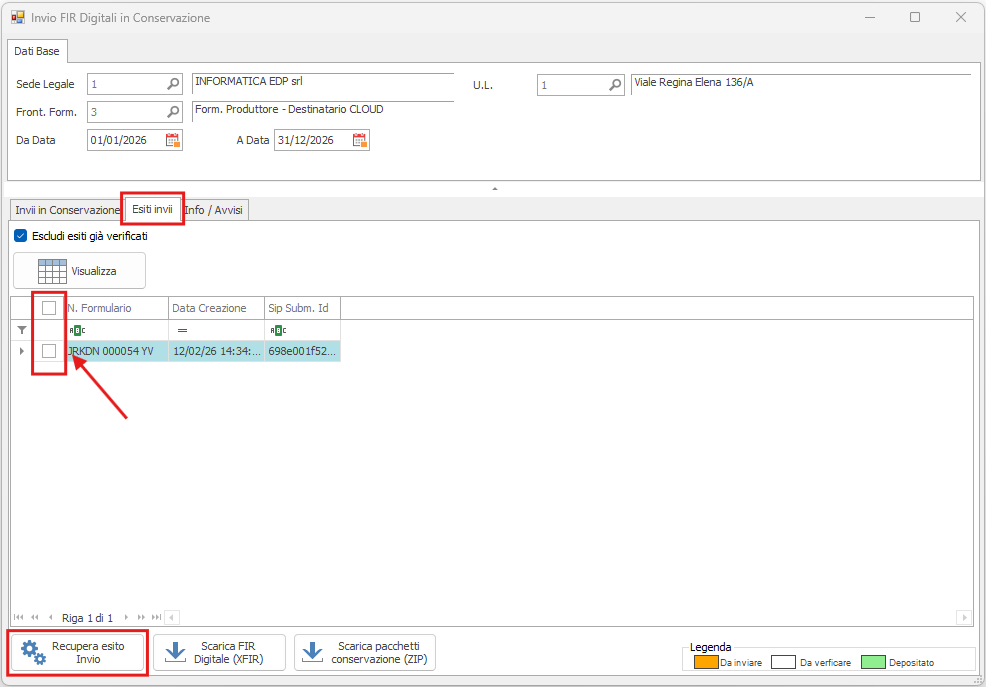The height and width of the screenshot is (687, 986).
Task: Expand the row indicator arrow
Action: pyautogui.click(x=22, y=351)
